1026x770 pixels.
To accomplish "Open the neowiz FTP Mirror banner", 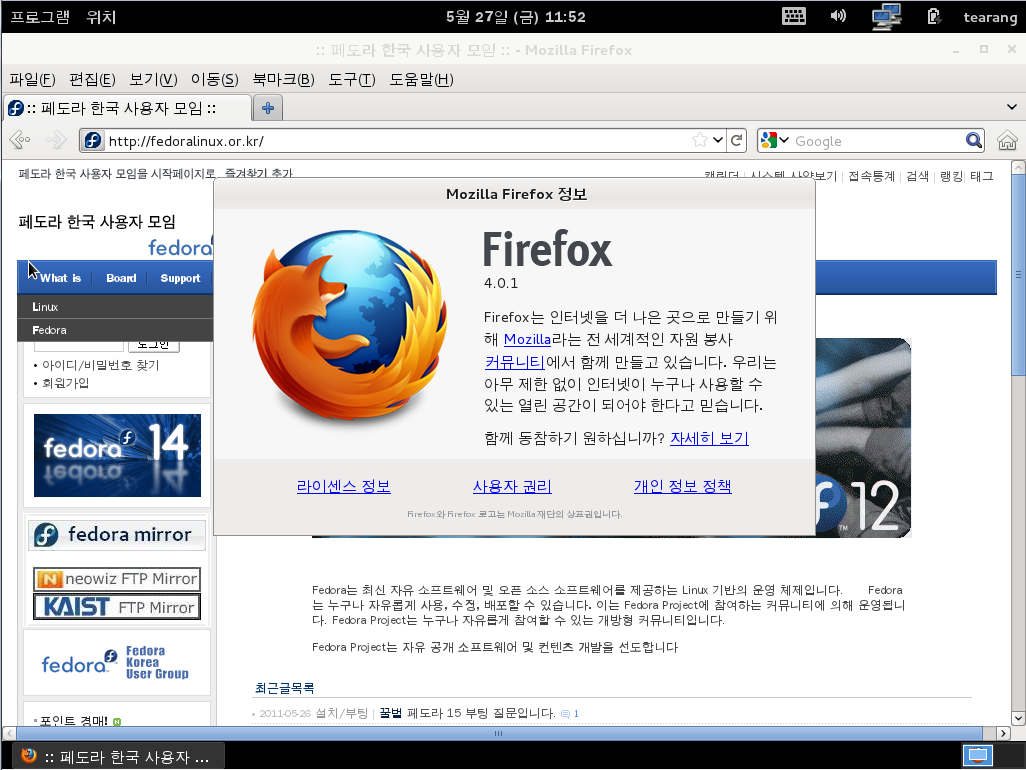I will (117, 579).
